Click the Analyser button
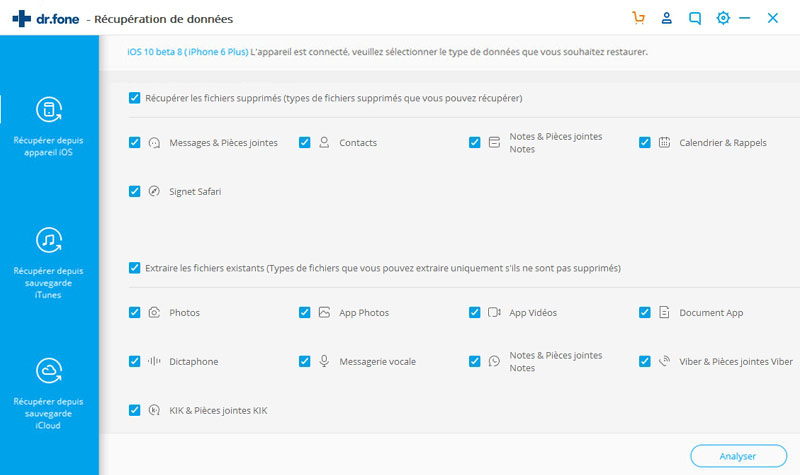Image resolution: width=800 pixels, height=475 pixels. [738, 456]
